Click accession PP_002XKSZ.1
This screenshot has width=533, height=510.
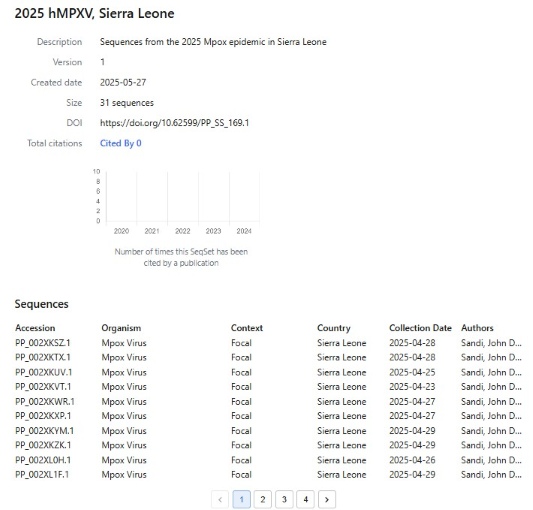point(43,343)
